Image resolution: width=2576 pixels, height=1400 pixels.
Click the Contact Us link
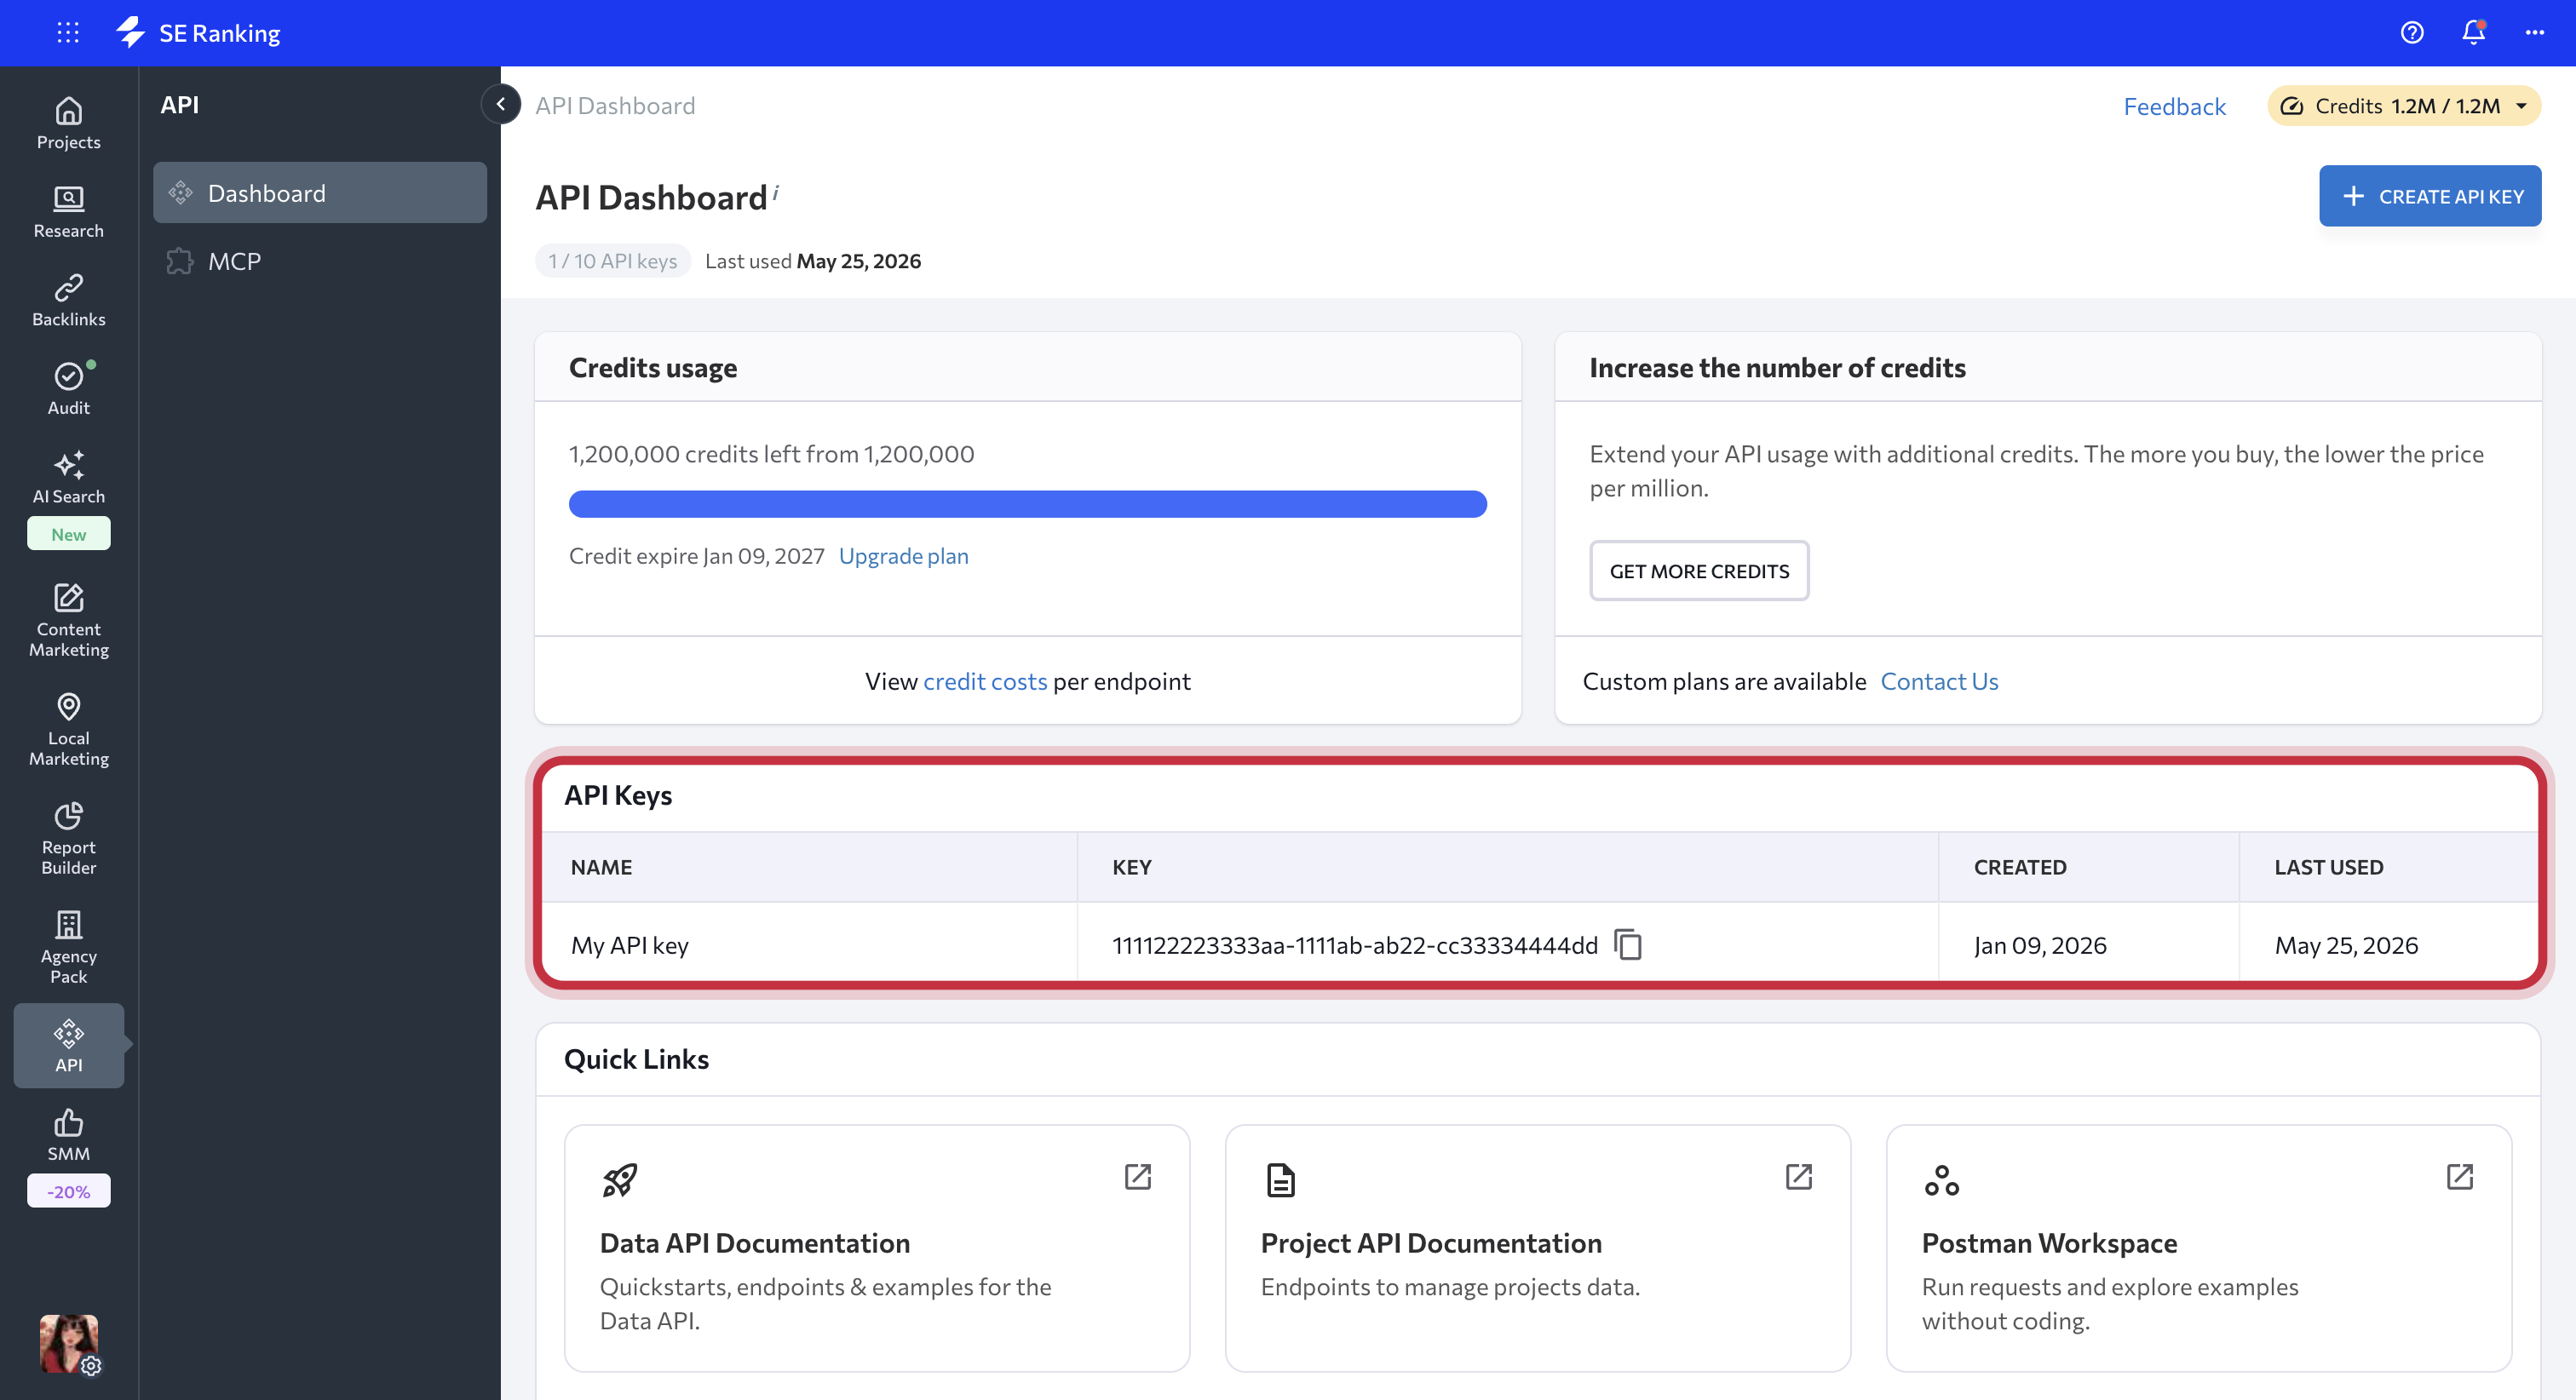pyautogui.click(x=1938, y=681)
